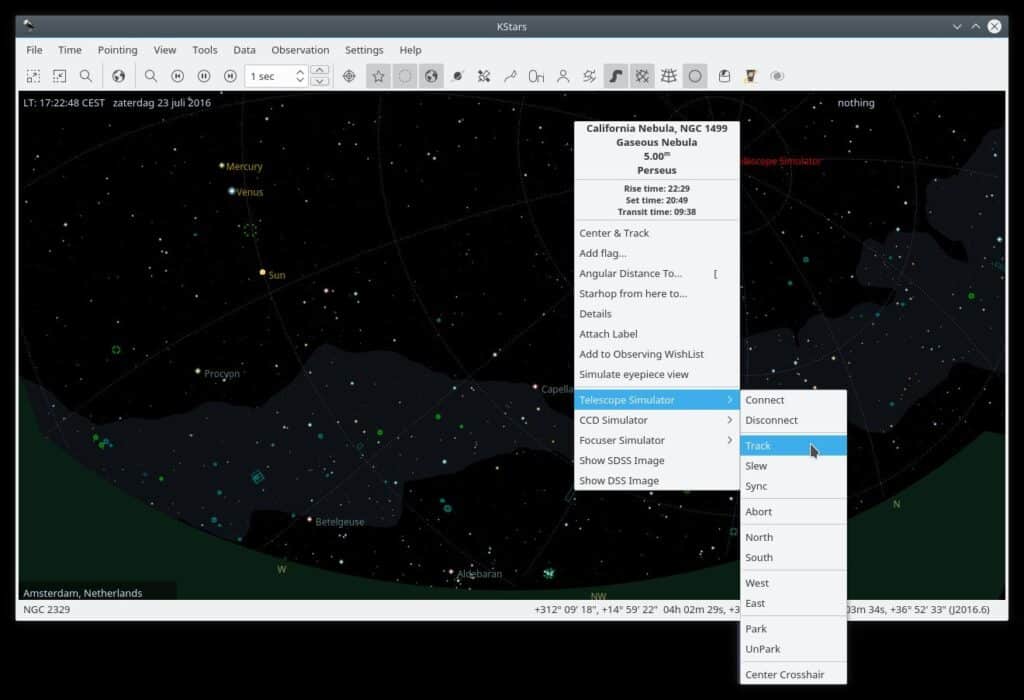Click the crosshair telescope control icon
The width and height of the screenshot is (1024, 700).
(349, 76)
